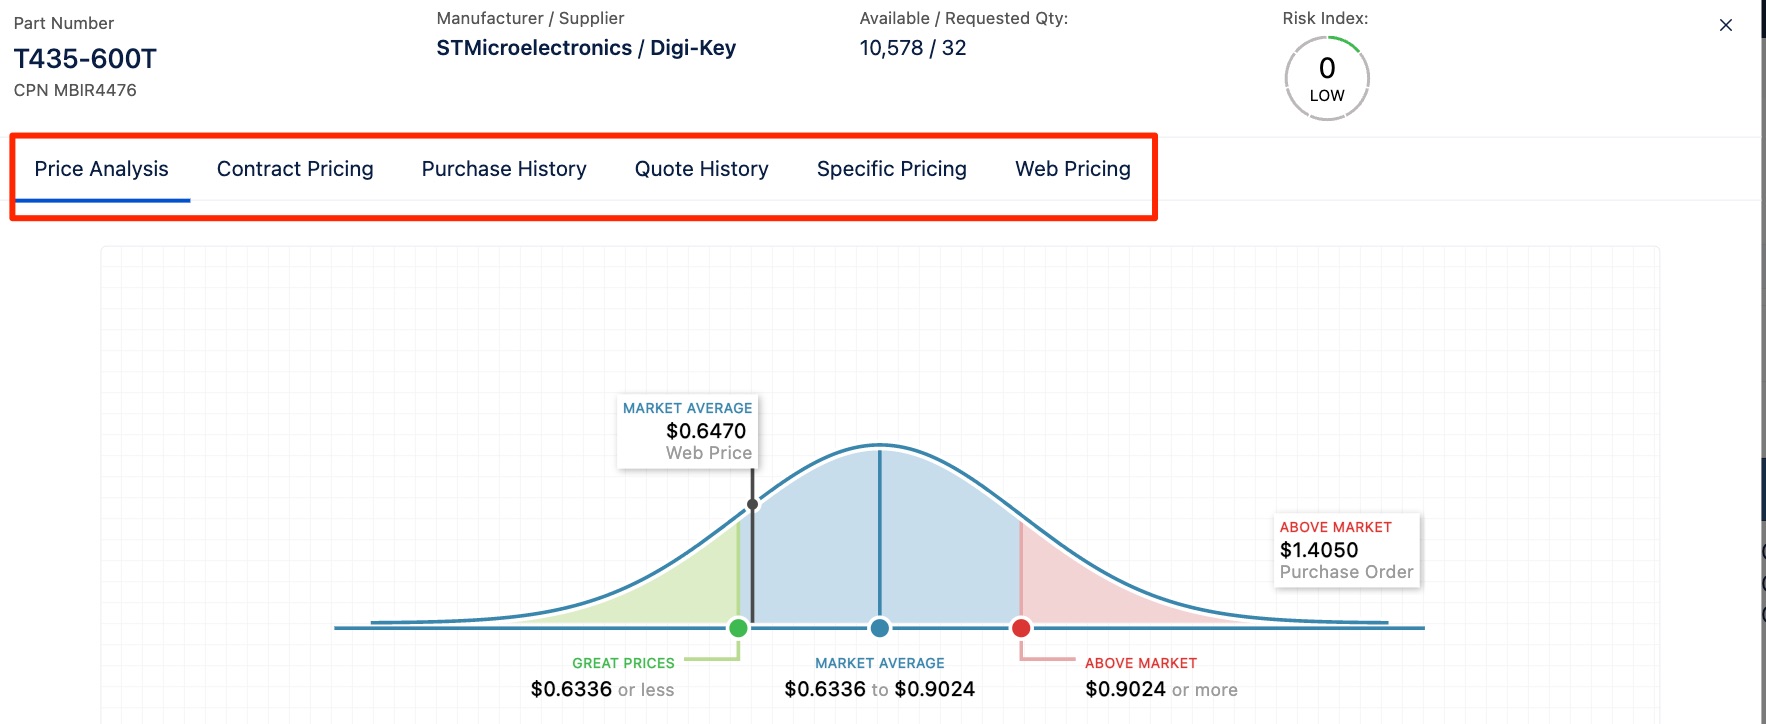Screen dimensions: 1766x724
Task: Click the red Above Market marker dot
Action: pos(1020,628)
